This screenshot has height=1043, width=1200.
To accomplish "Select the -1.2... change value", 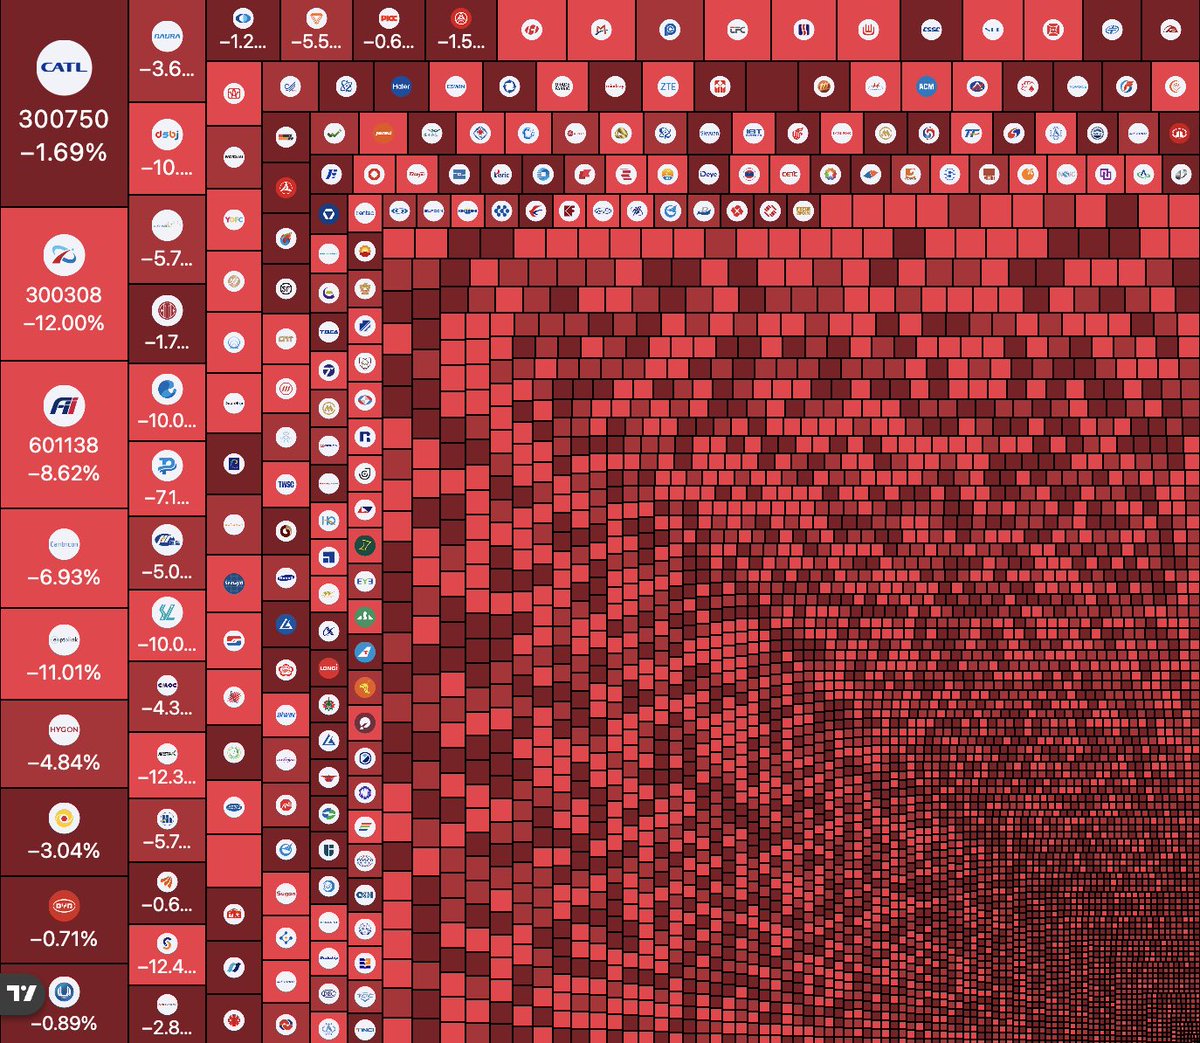I will point(243,41).
